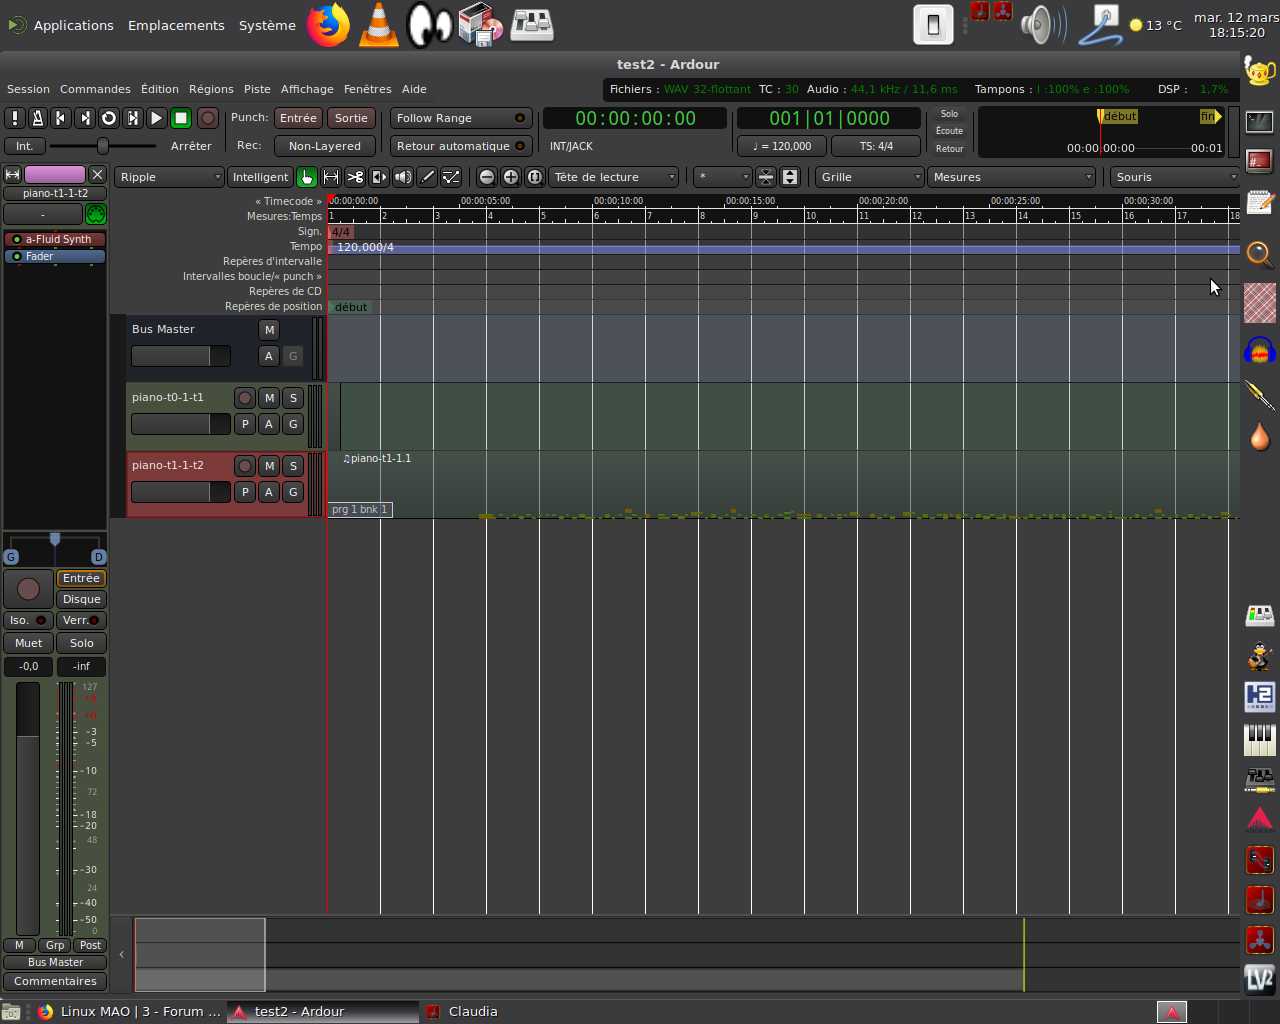
Task: Expand the Grille snap mode dropdown
Action: click(x=869, y=177)
